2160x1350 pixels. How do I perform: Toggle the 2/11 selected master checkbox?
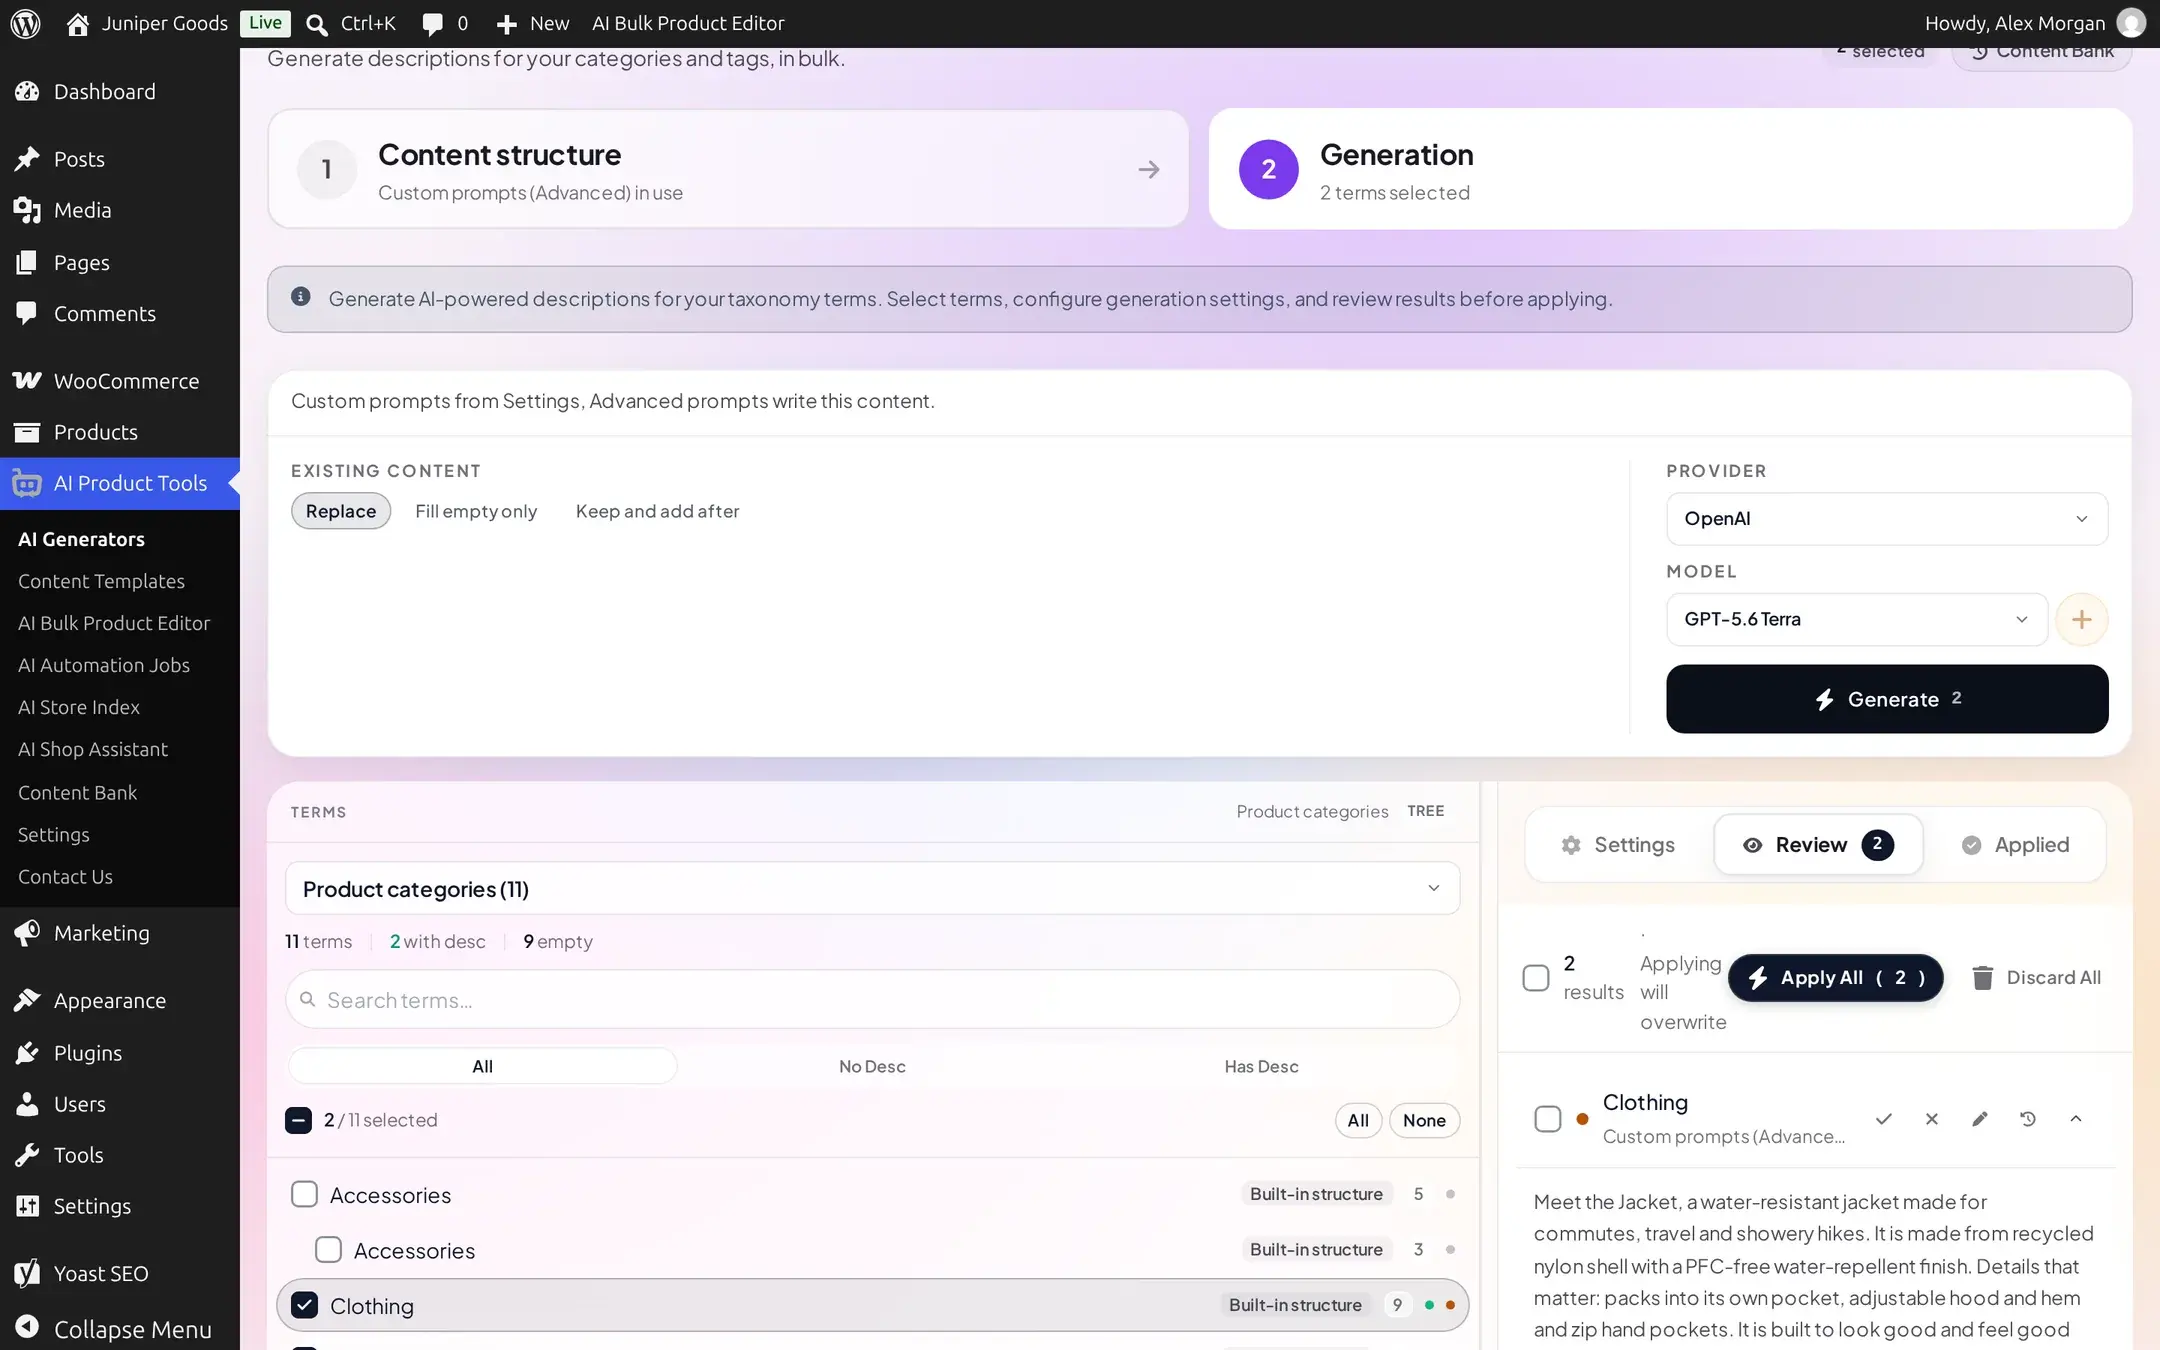tap(298, 1120)
